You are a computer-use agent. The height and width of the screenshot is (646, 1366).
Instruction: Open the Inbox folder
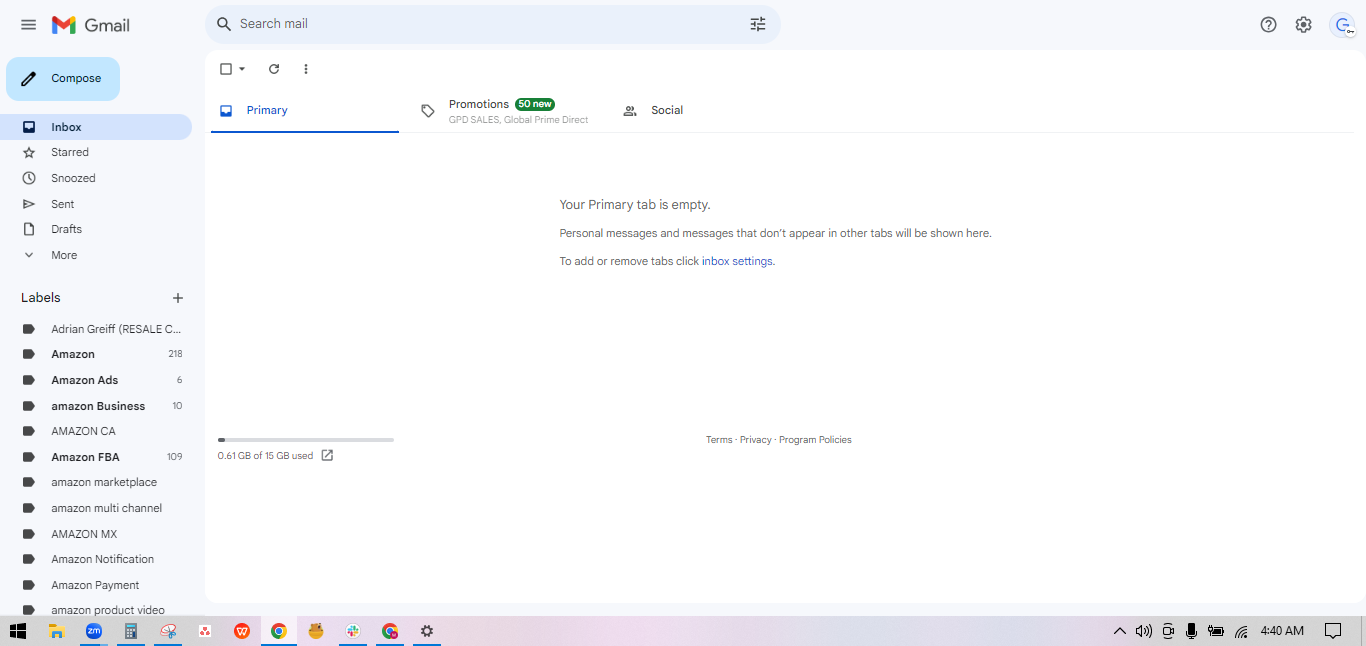click(96, 127)
